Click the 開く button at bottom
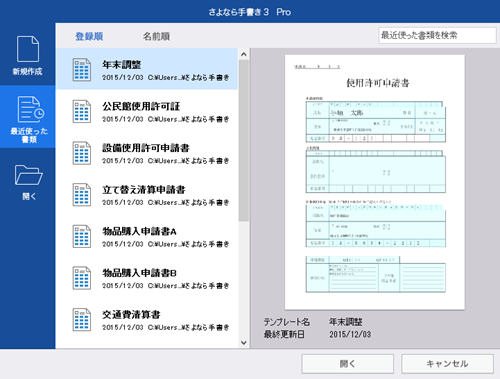The height and width of the screenshot is (379, 500). tap(348, 364)
